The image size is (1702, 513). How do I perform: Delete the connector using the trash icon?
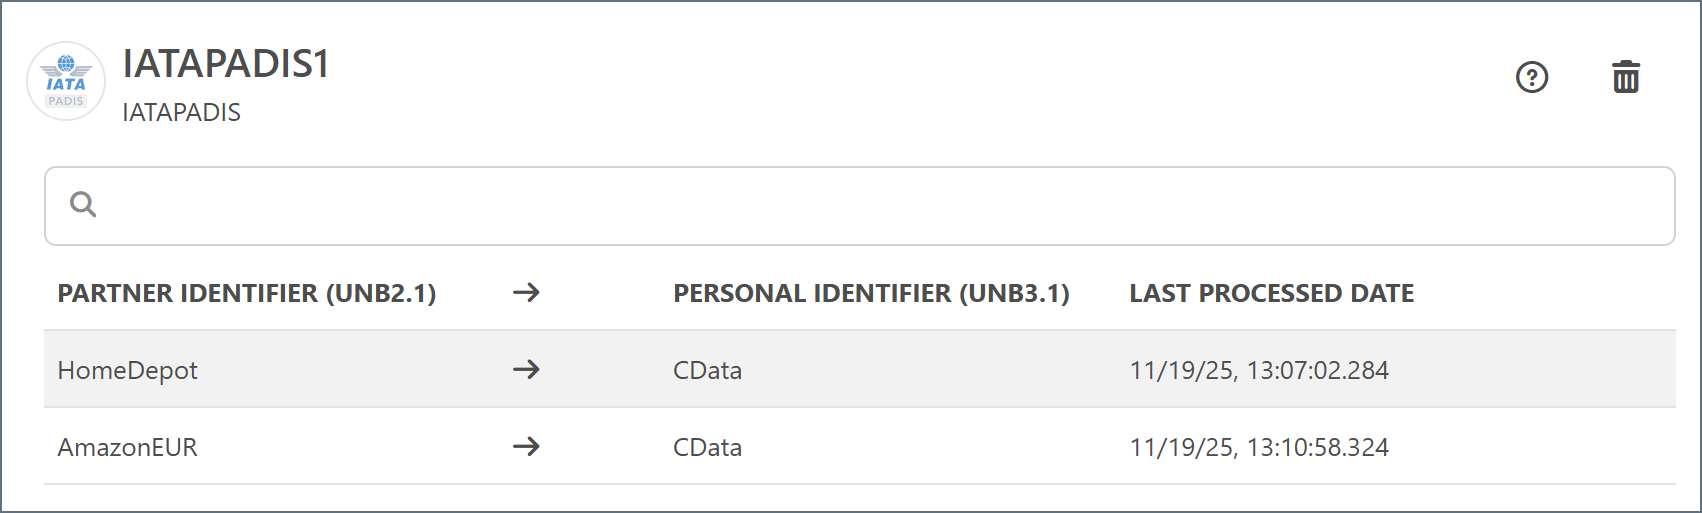pyautogui.click(x=1626, y=77)
